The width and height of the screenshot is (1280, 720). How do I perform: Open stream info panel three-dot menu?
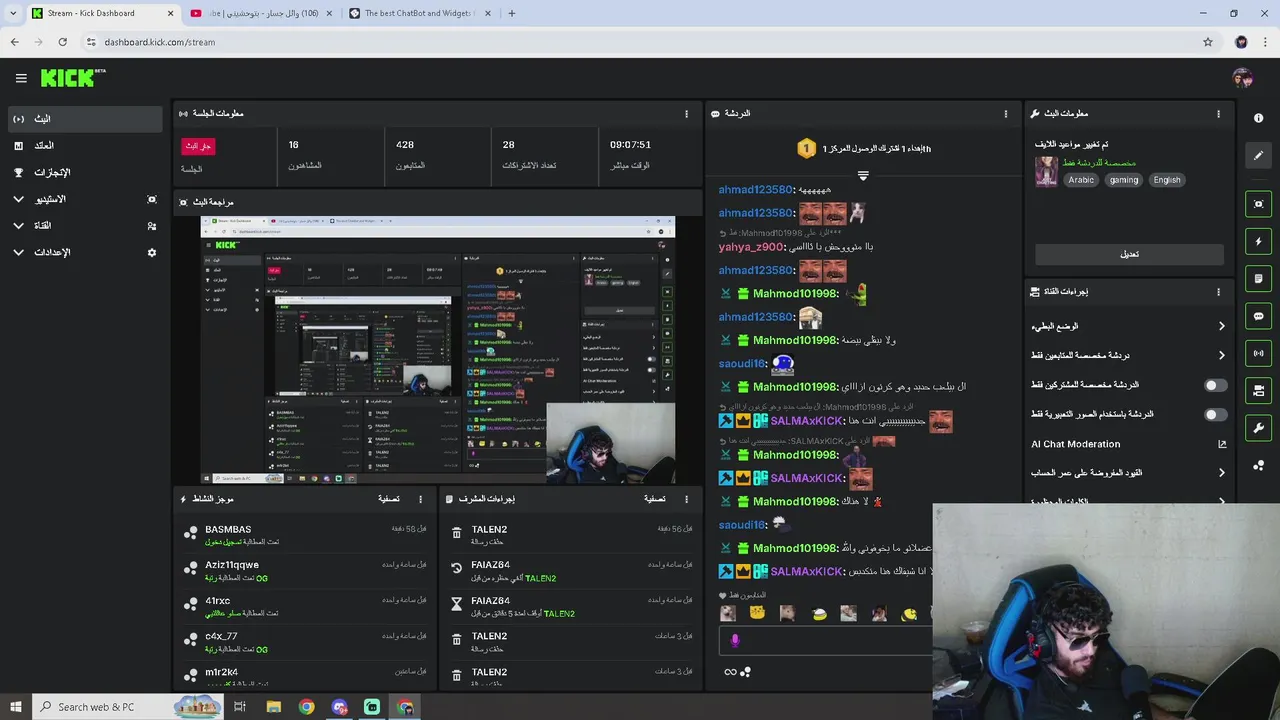(x=1218, y=114)
